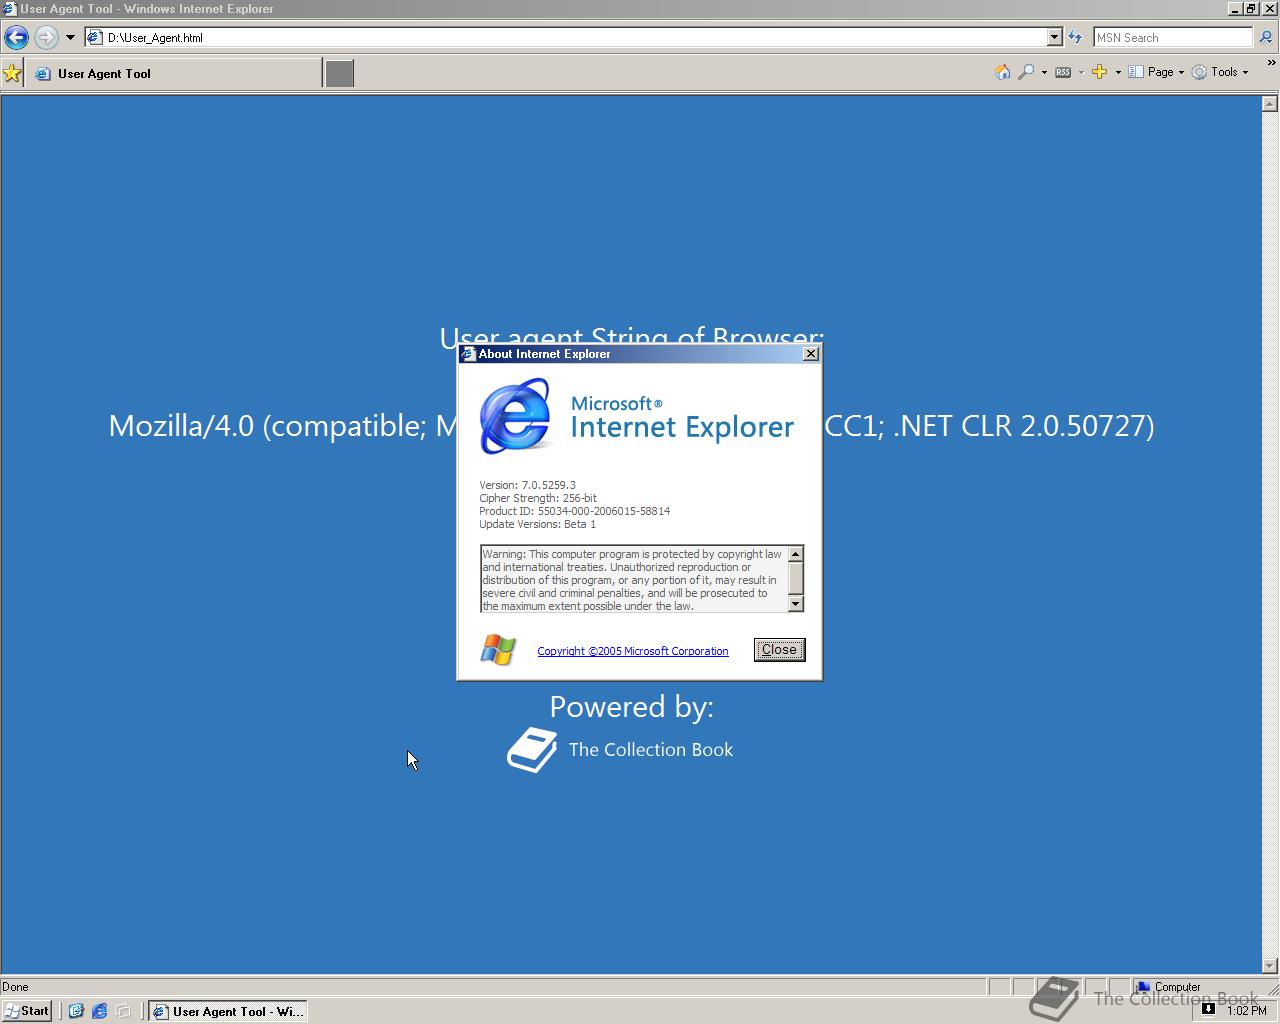Viewport: 1280px width, 1024px height.
Task: Close About Internet Explorer via X
Action: (x=811, y=354)
